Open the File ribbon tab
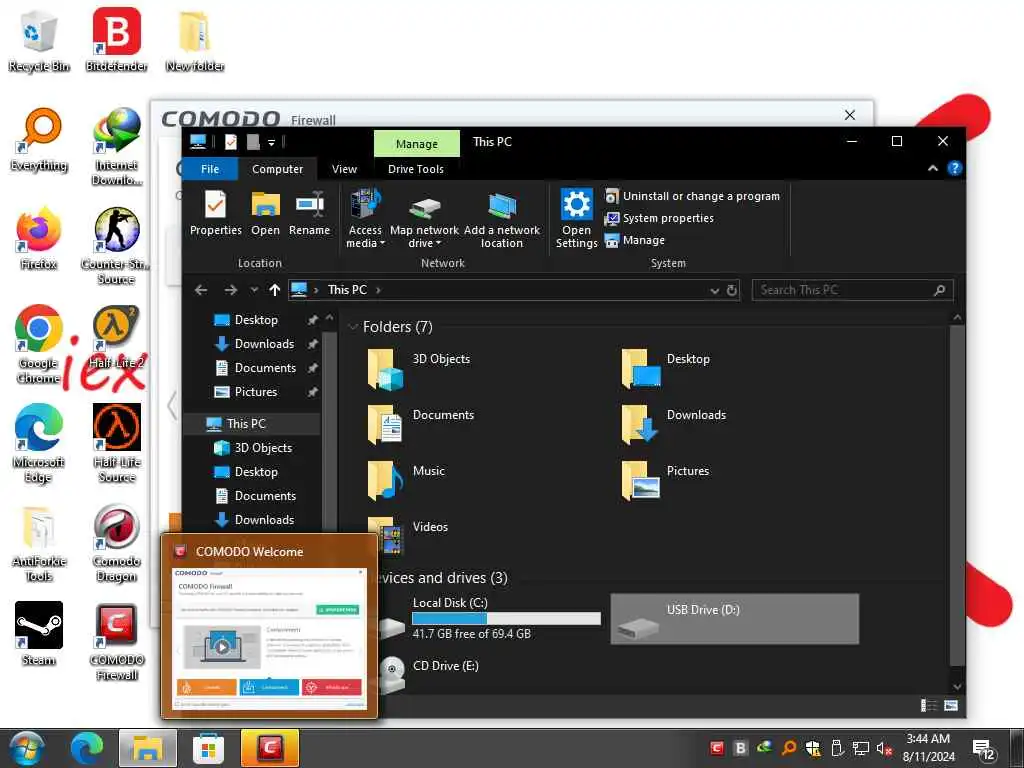Viewport: 1024px width, 768px height. [210, 168]
